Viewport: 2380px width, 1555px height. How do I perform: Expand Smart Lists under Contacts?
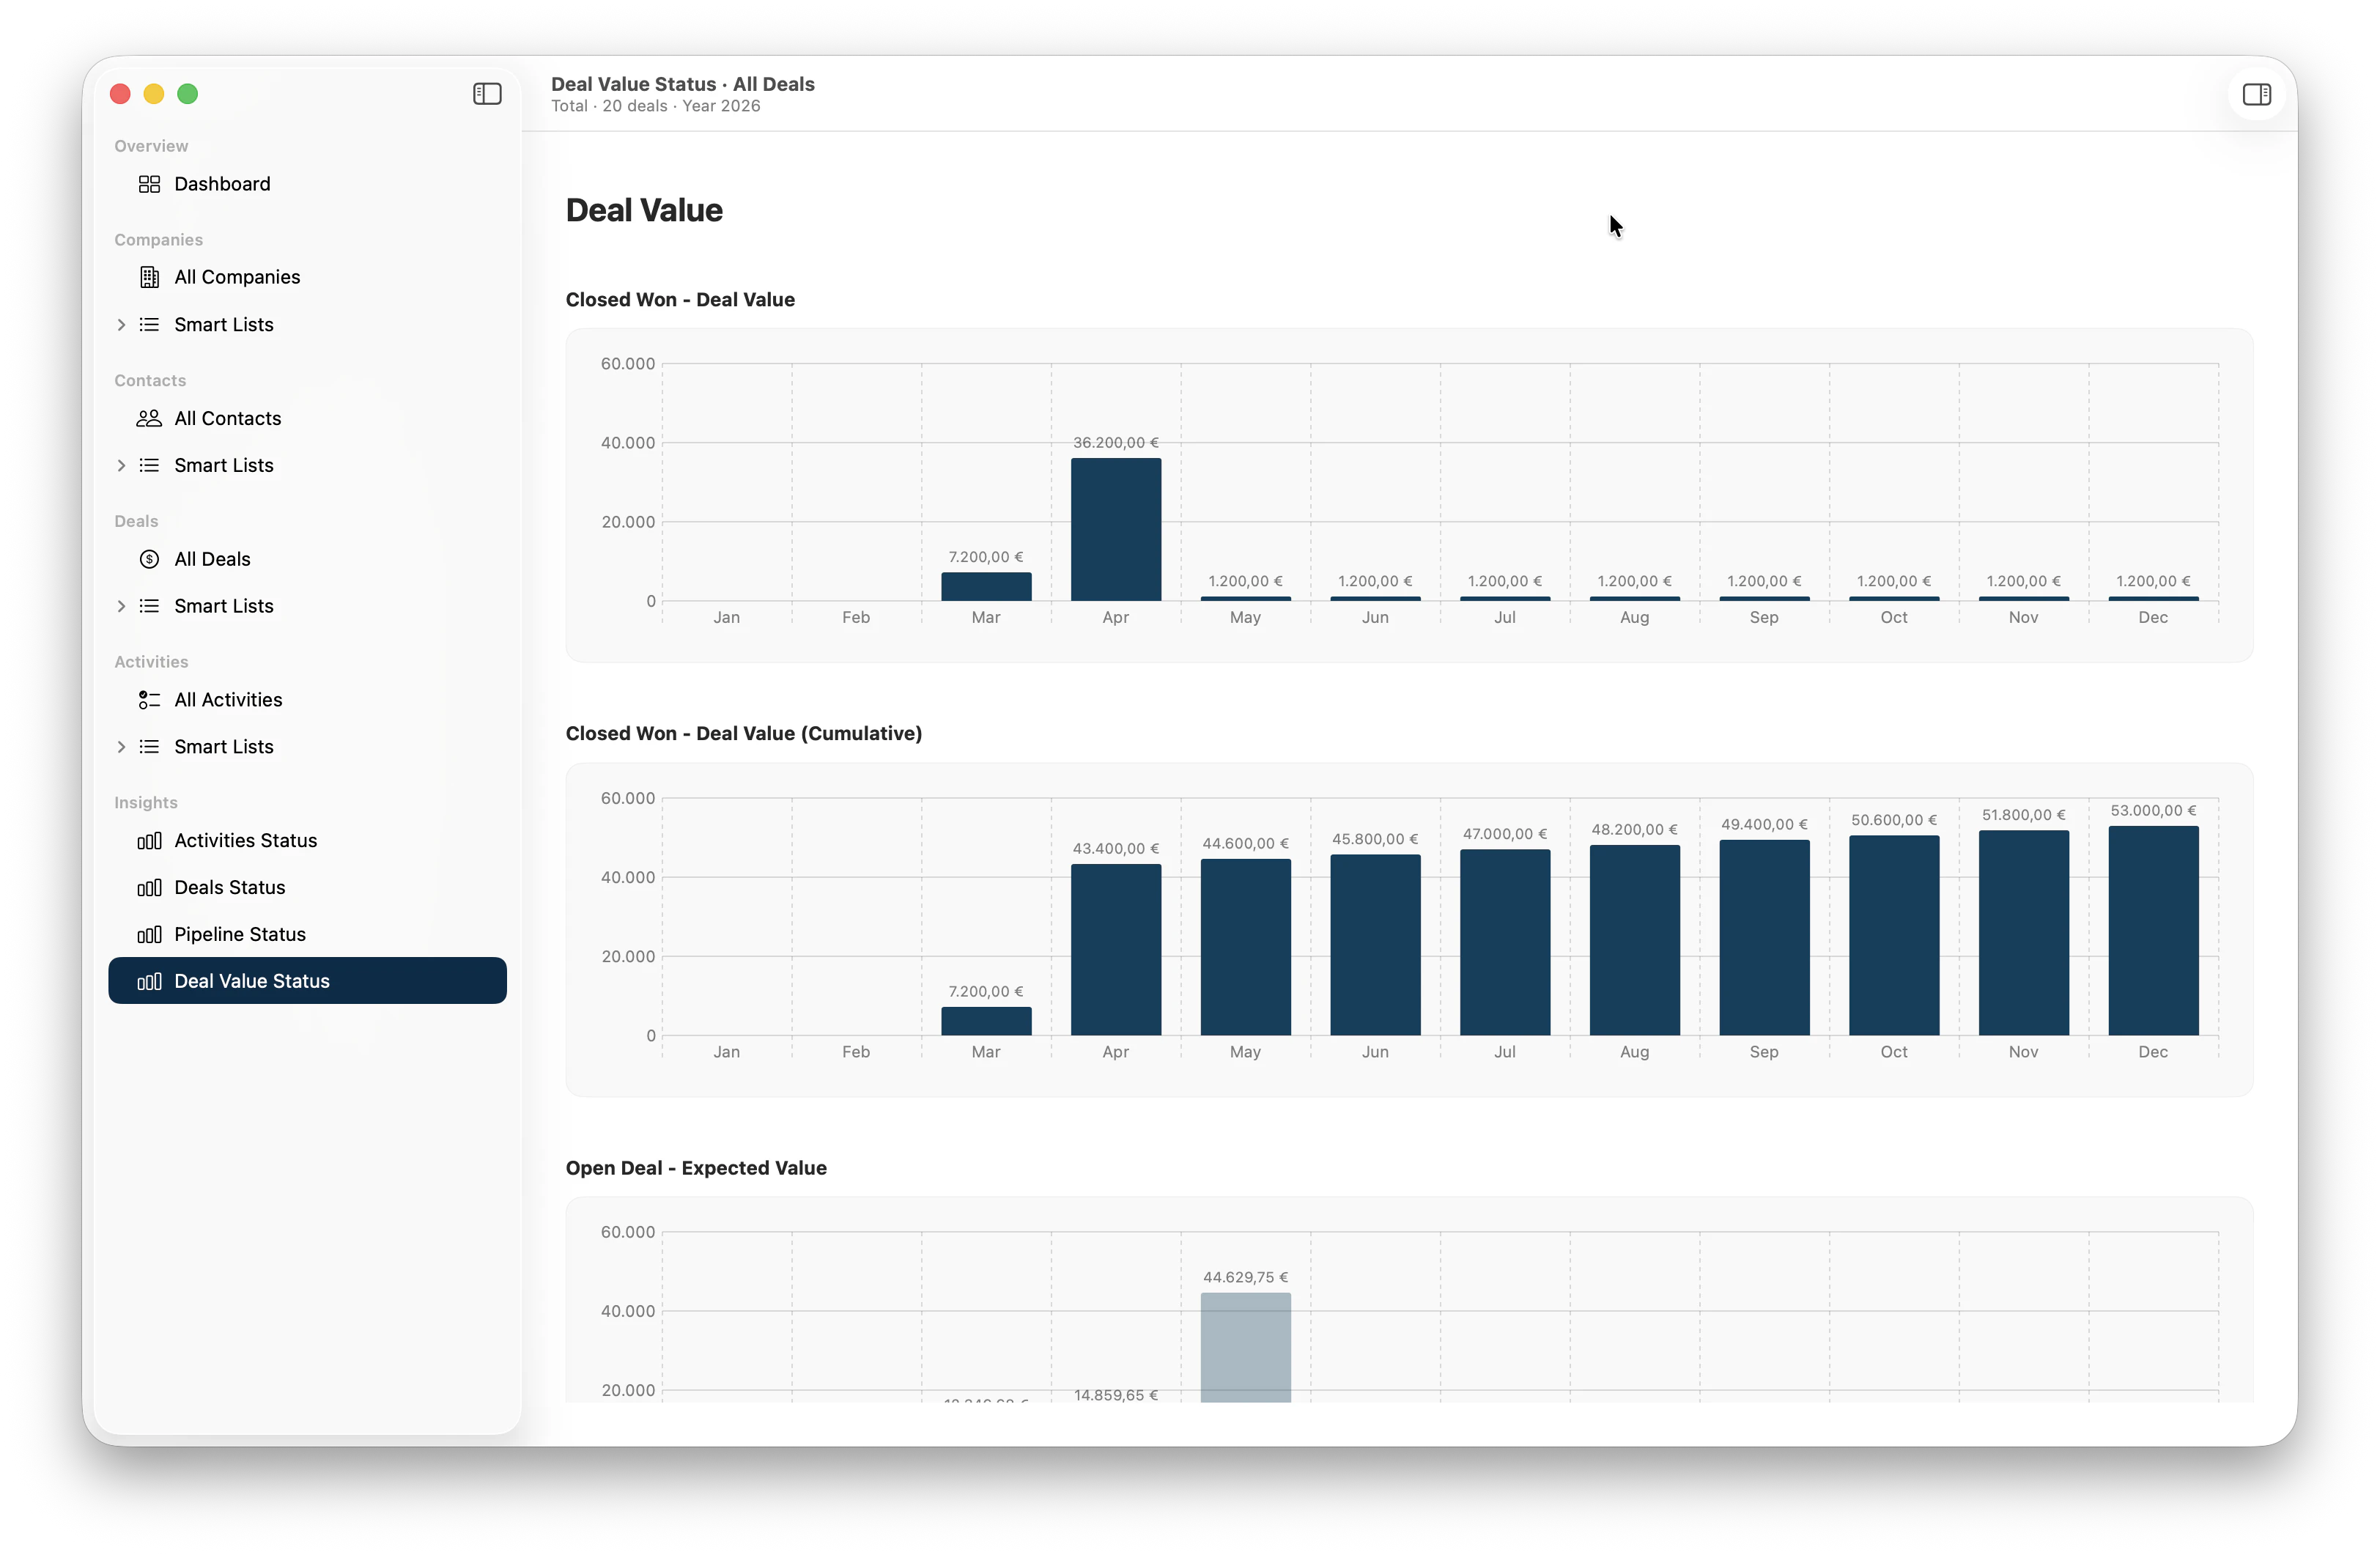point(121,465)
